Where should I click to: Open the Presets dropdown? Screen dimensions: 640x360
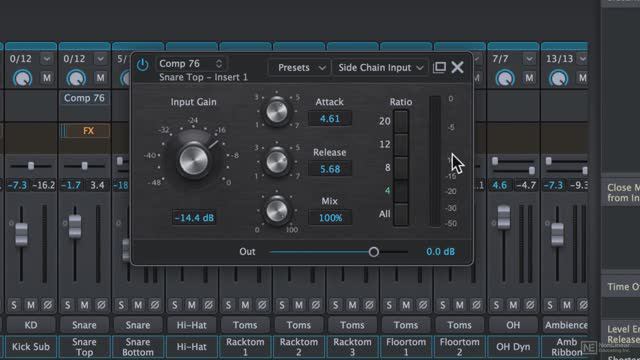(x=301, y=68)
